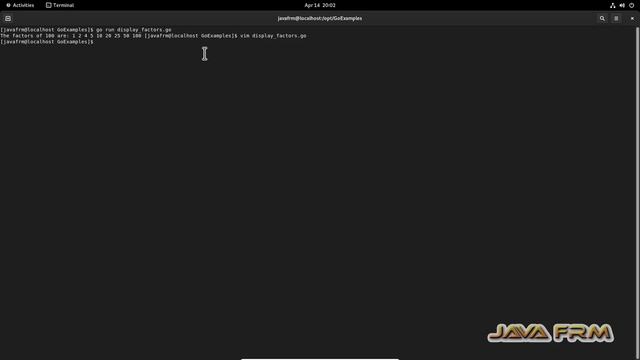The height and width of the screenshot is (360, 640).
Task: Click the 'The factors of 100 are:' output text
Action: (35, 36)
